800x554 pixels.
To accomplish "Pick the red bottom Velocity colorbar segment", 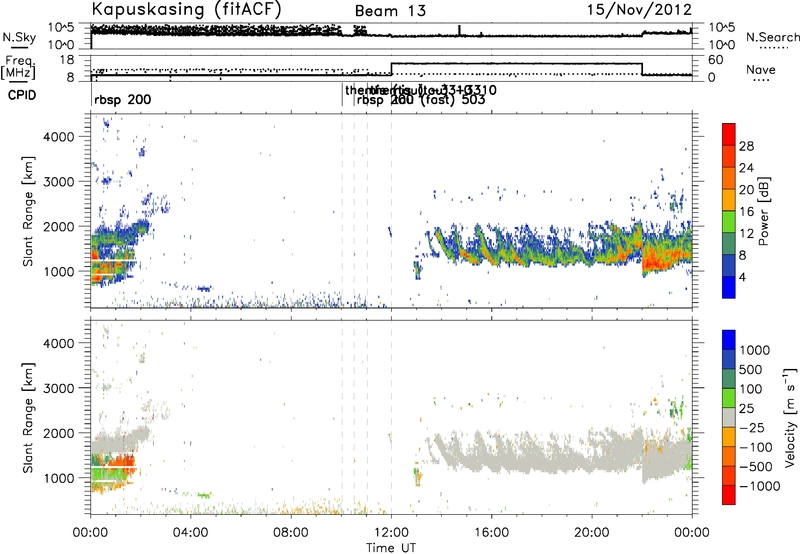I will pos(729,495).
